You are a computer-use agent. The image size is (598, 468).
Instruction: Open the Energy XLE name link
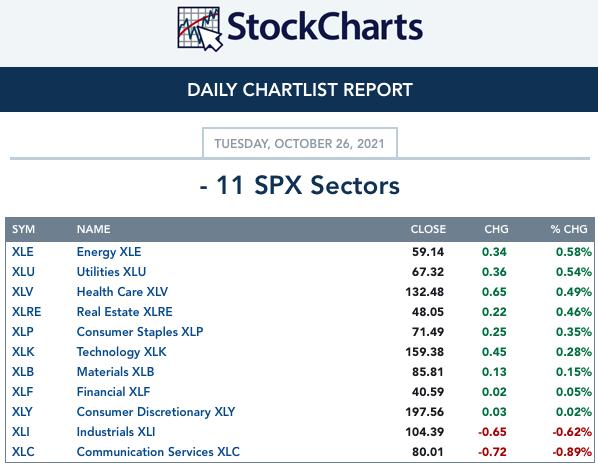tap(109, 252)
